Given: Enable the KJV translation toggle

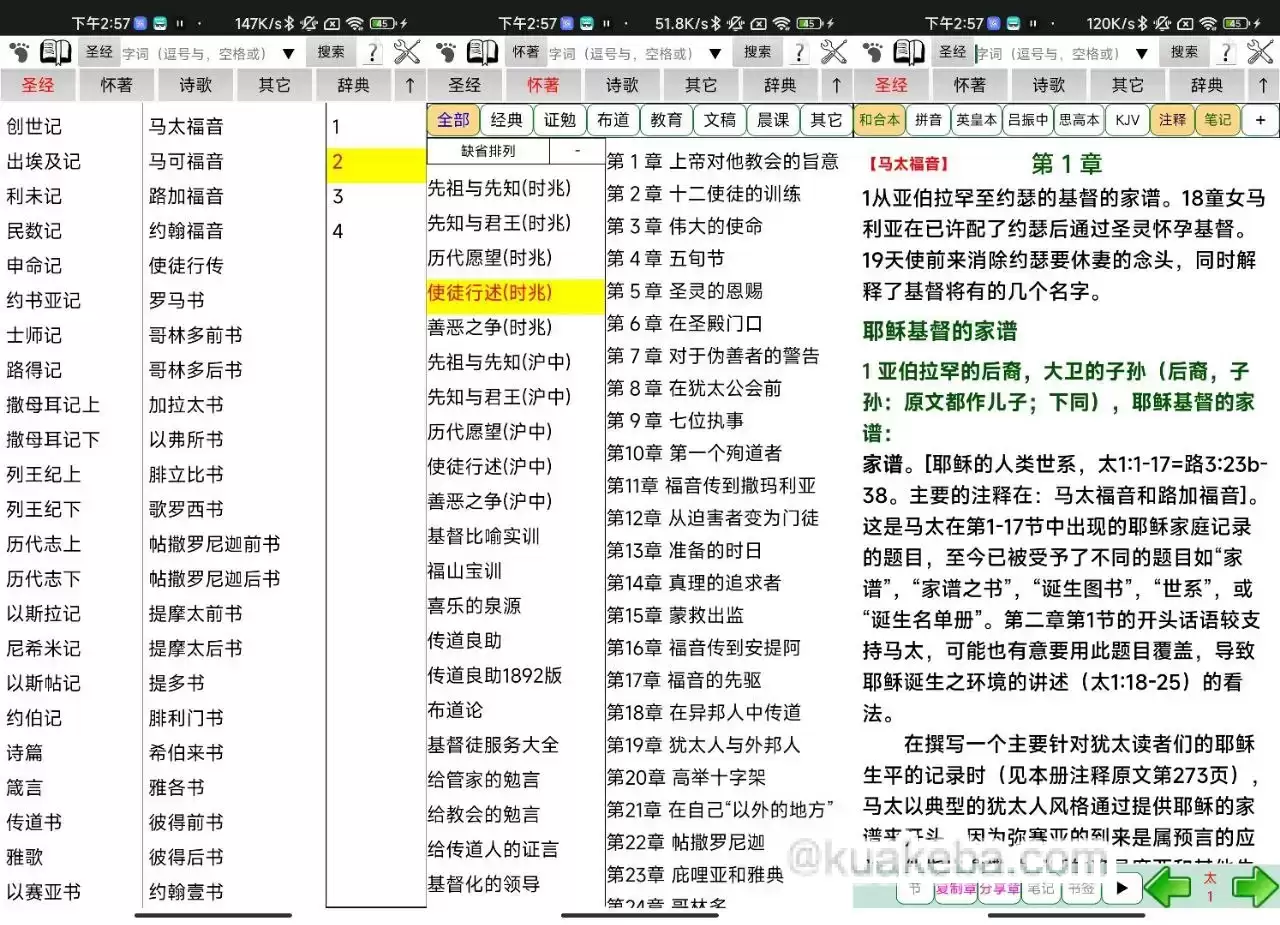Looking at the screenshot, I should click(1127, 120).
